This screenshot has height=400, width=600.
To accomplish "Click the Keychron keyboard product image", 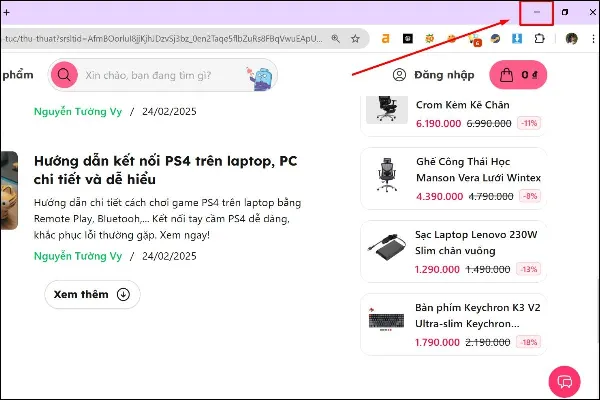I will point(386,320).
